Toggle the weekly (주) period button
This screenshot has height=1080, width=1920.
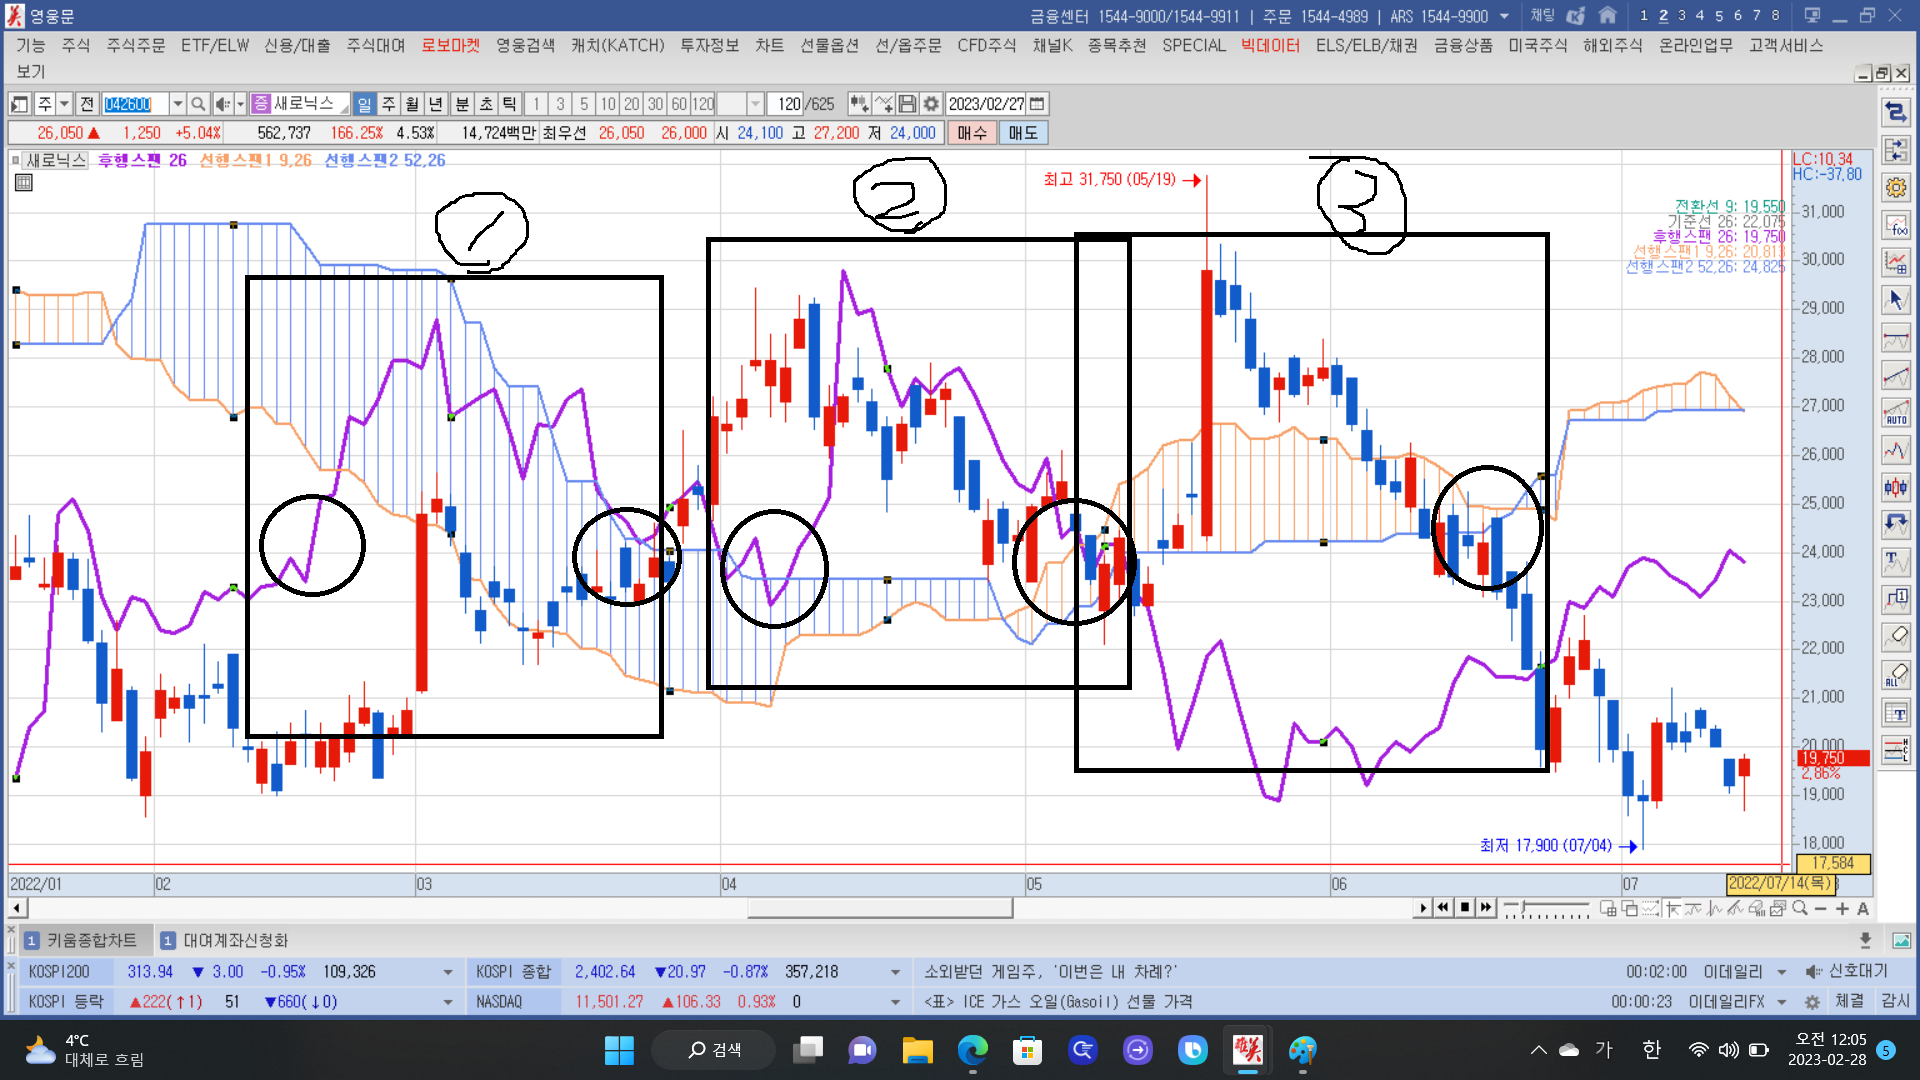(389, 104)
